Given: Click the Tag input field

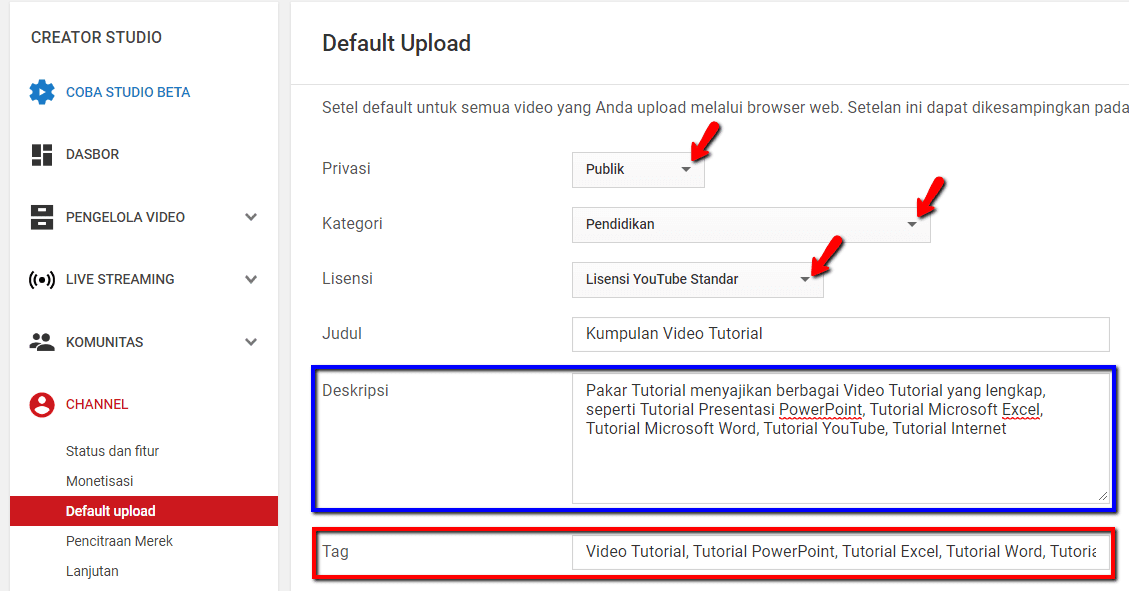Looking at the screenshot, I should point(840,552).
